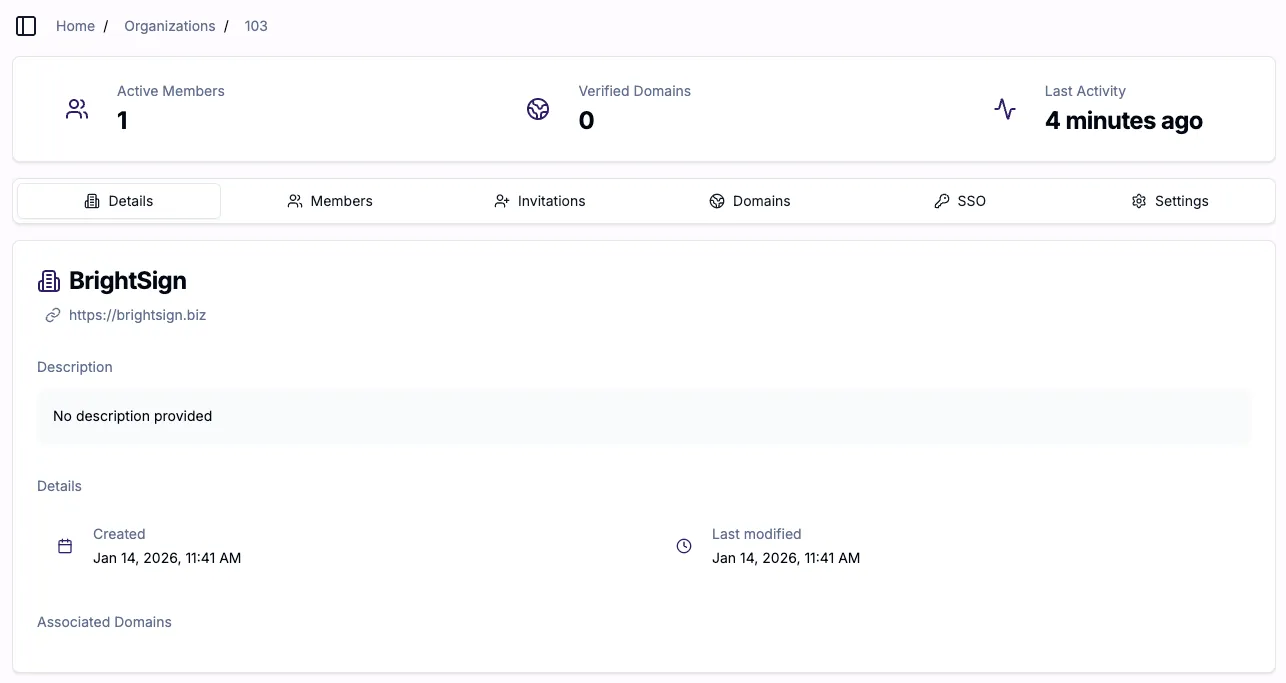Screen dimensions: 1286x683
Task: Click the 'Description' section label
Action: [x=75, y=367]
